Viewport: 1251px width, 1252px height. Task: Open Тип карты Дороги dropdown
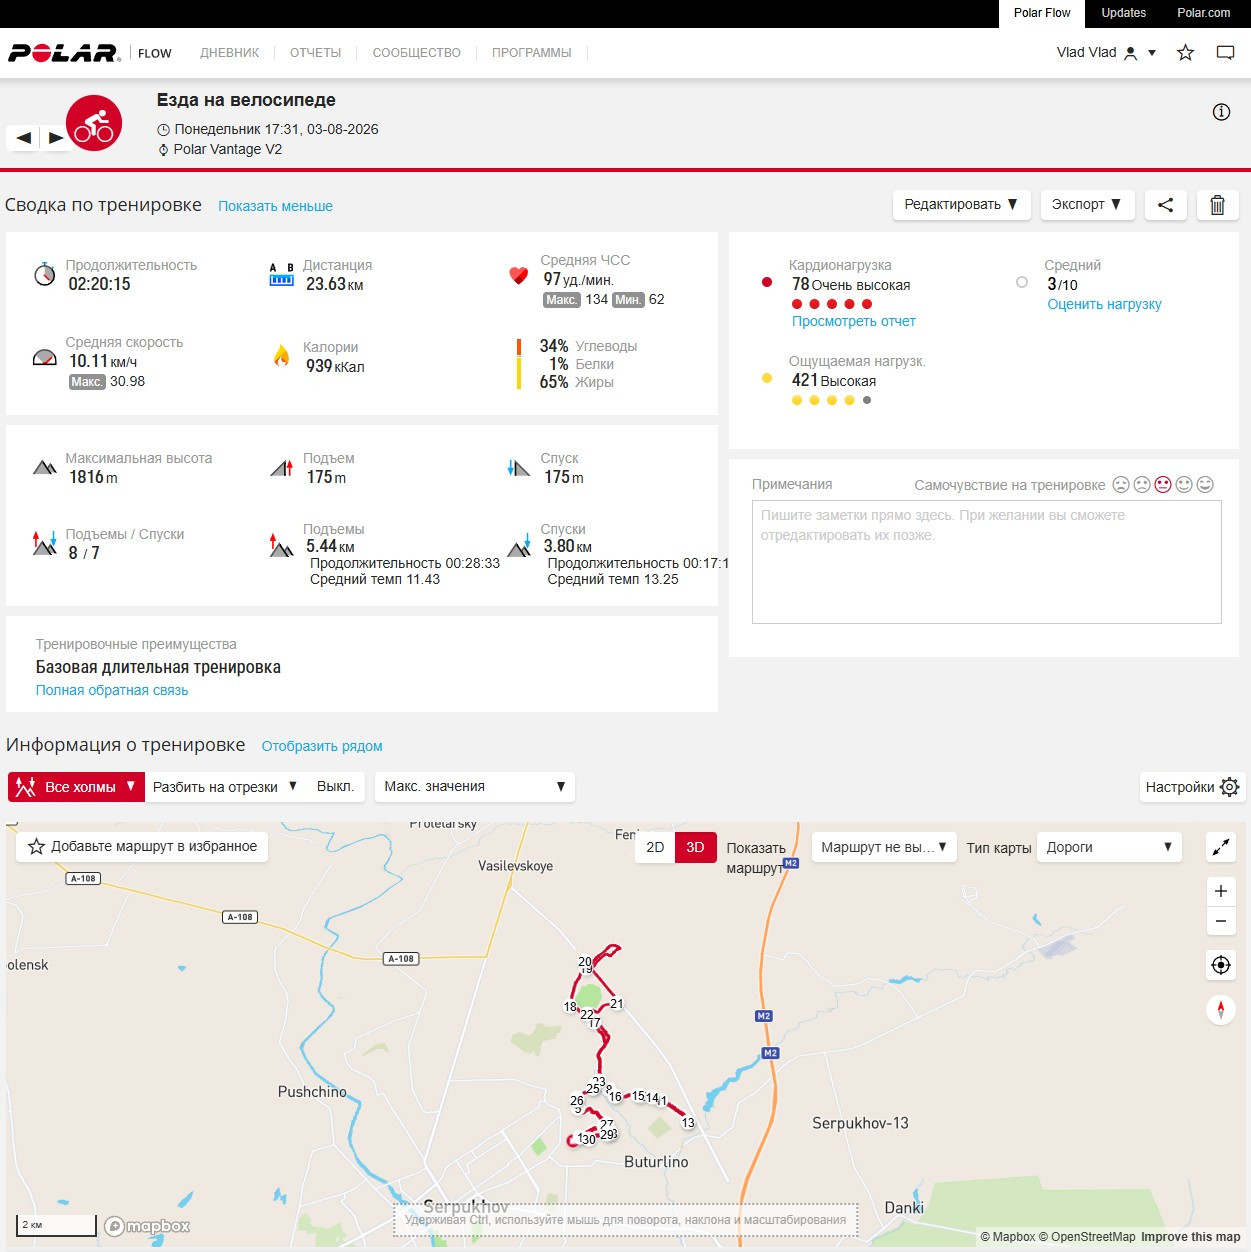tap(1109, 847)
